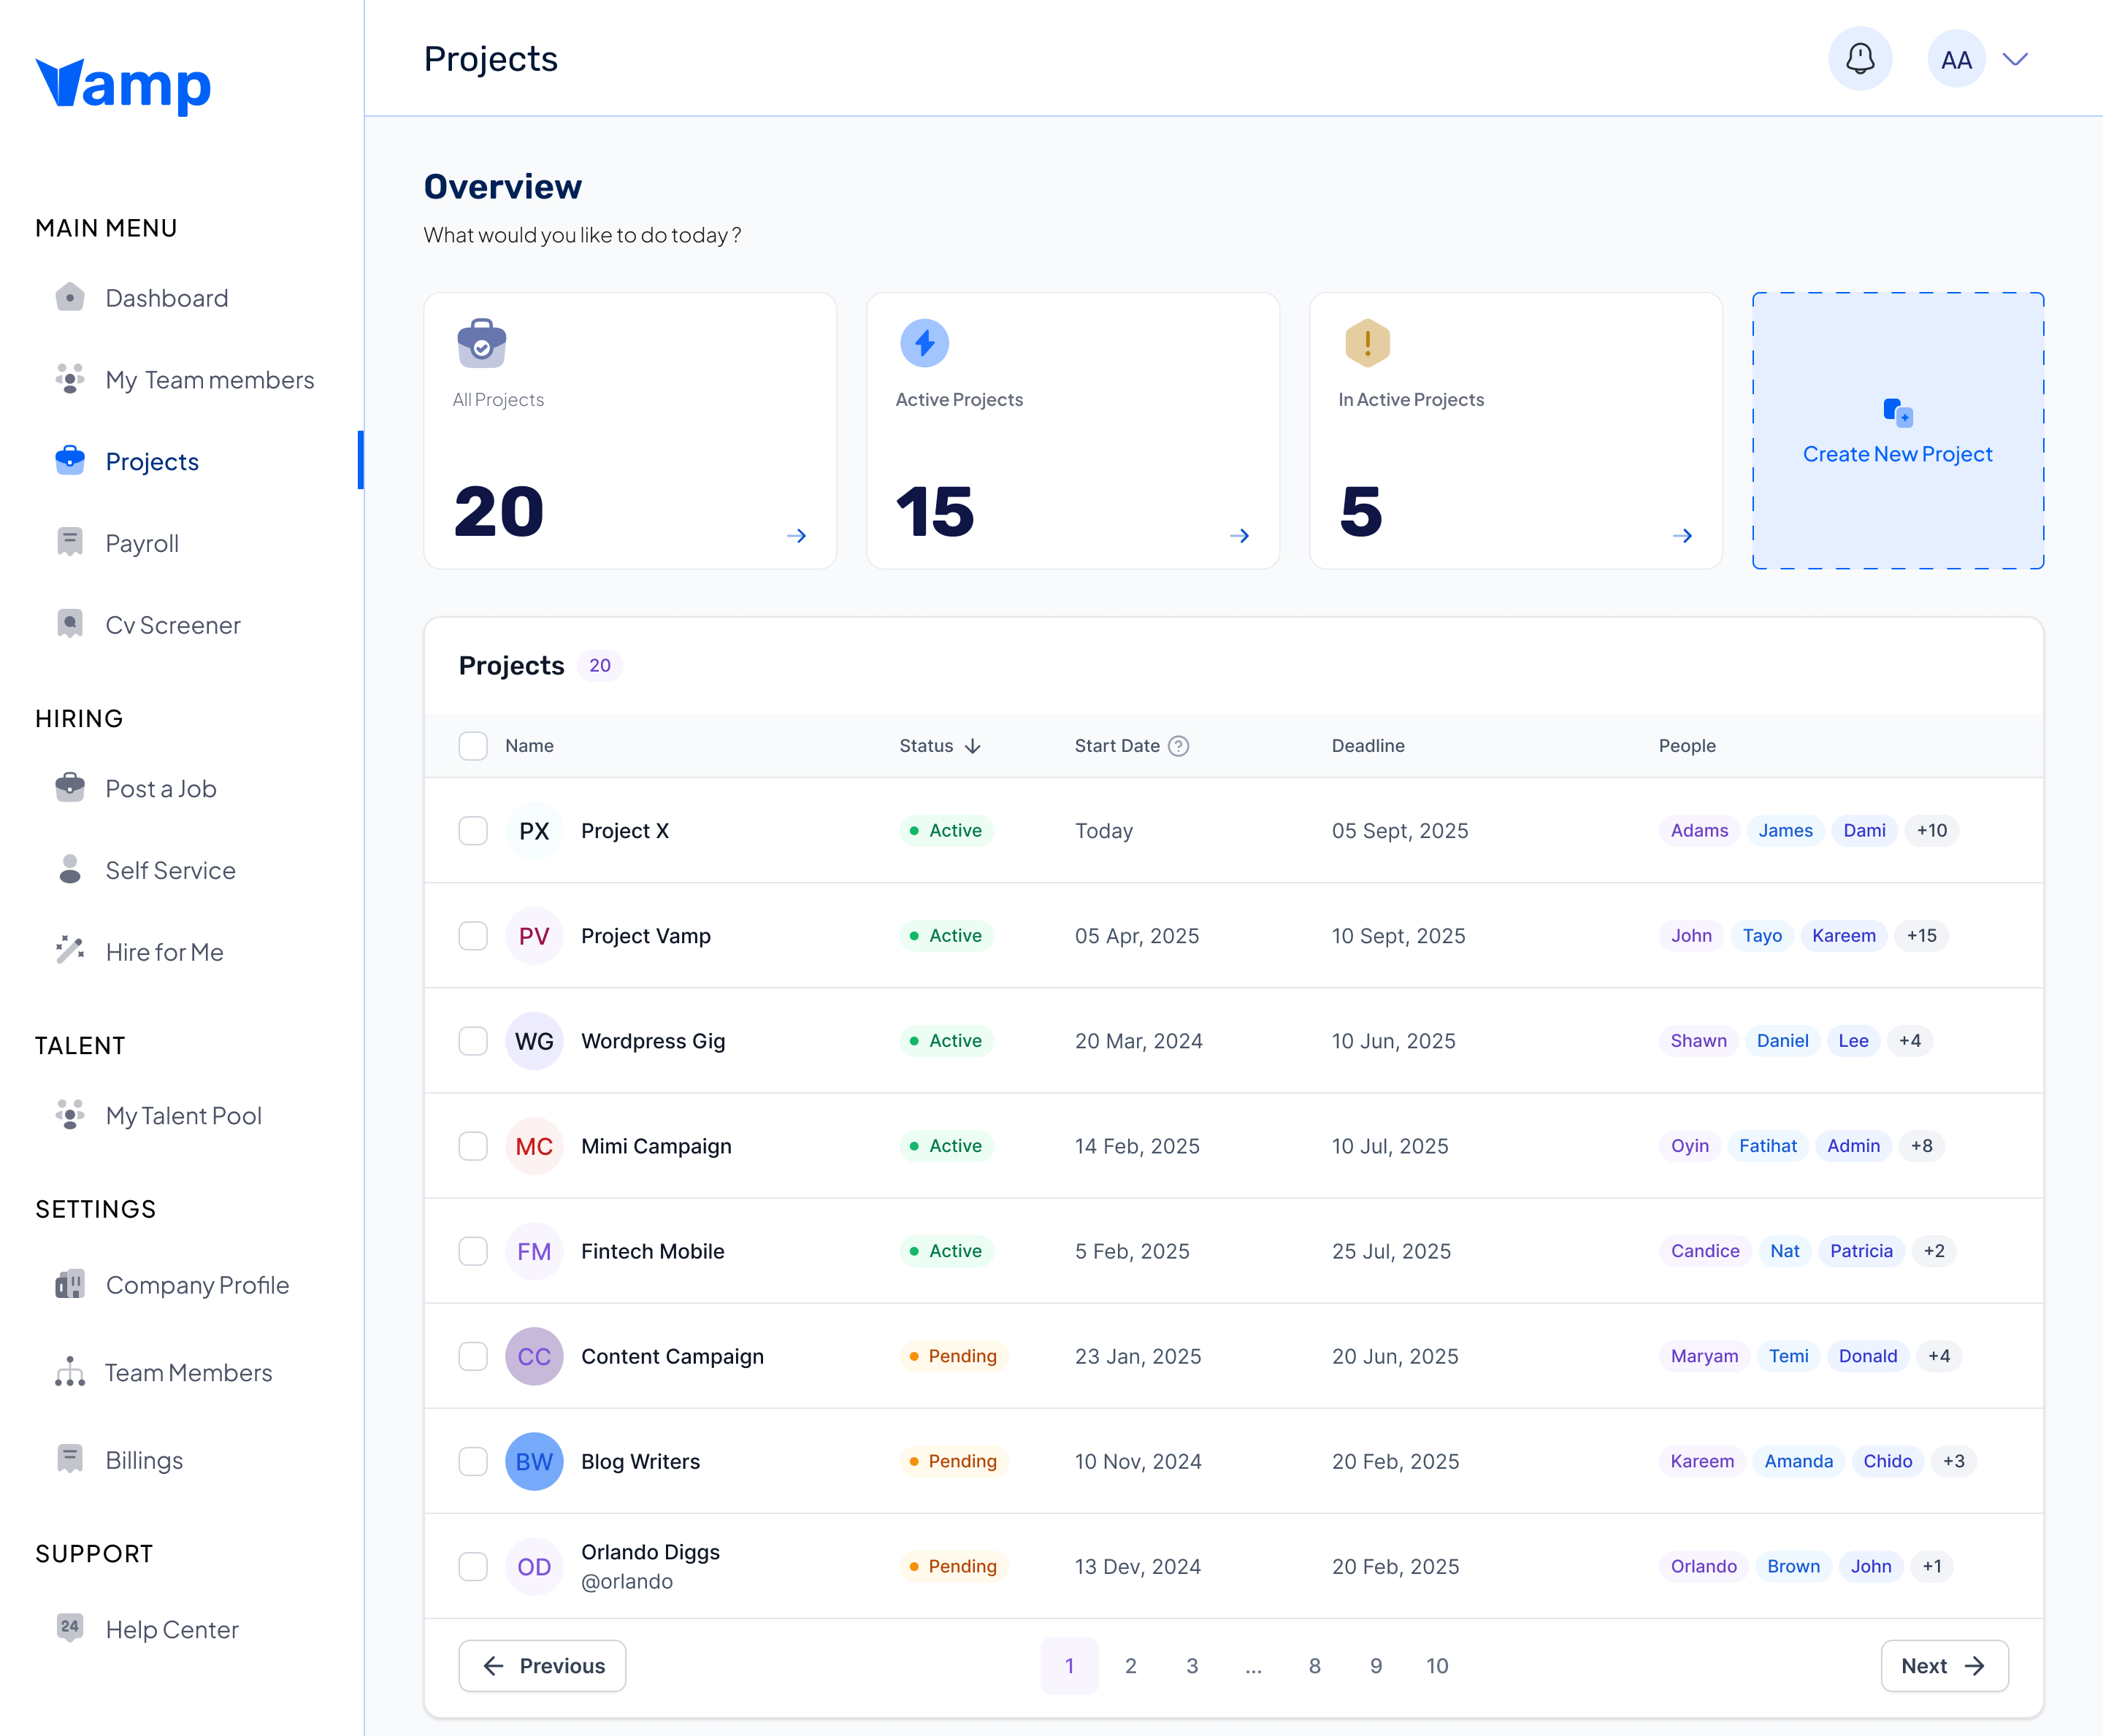Click the Pending status on Content Campaign
2103x1736 pixels.
953,1356
